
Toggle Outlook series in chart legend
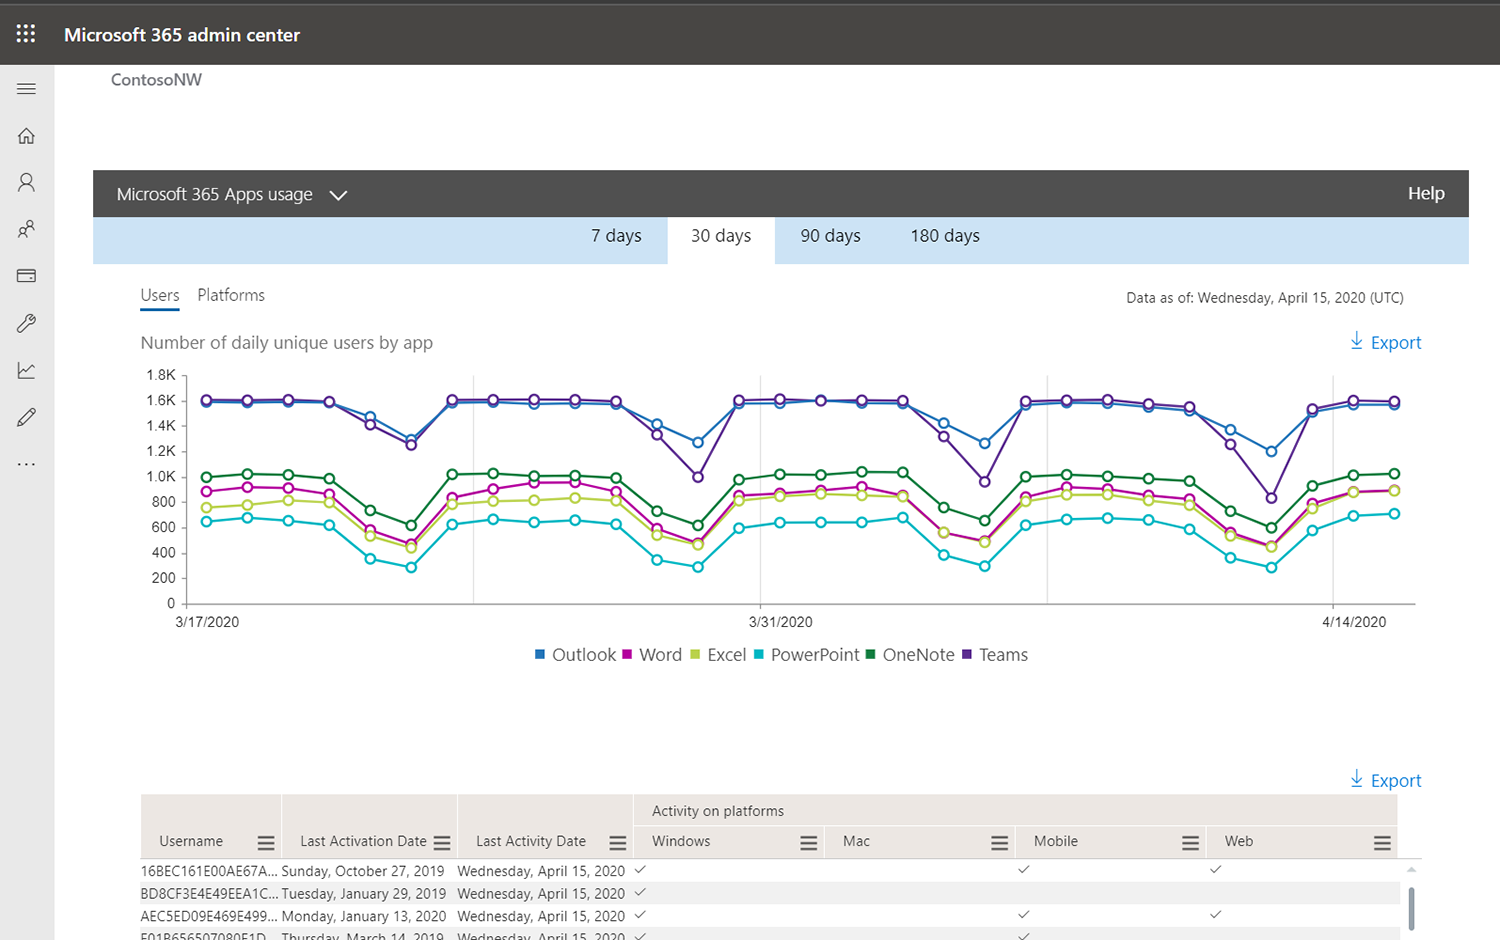[x=575, y=655]
